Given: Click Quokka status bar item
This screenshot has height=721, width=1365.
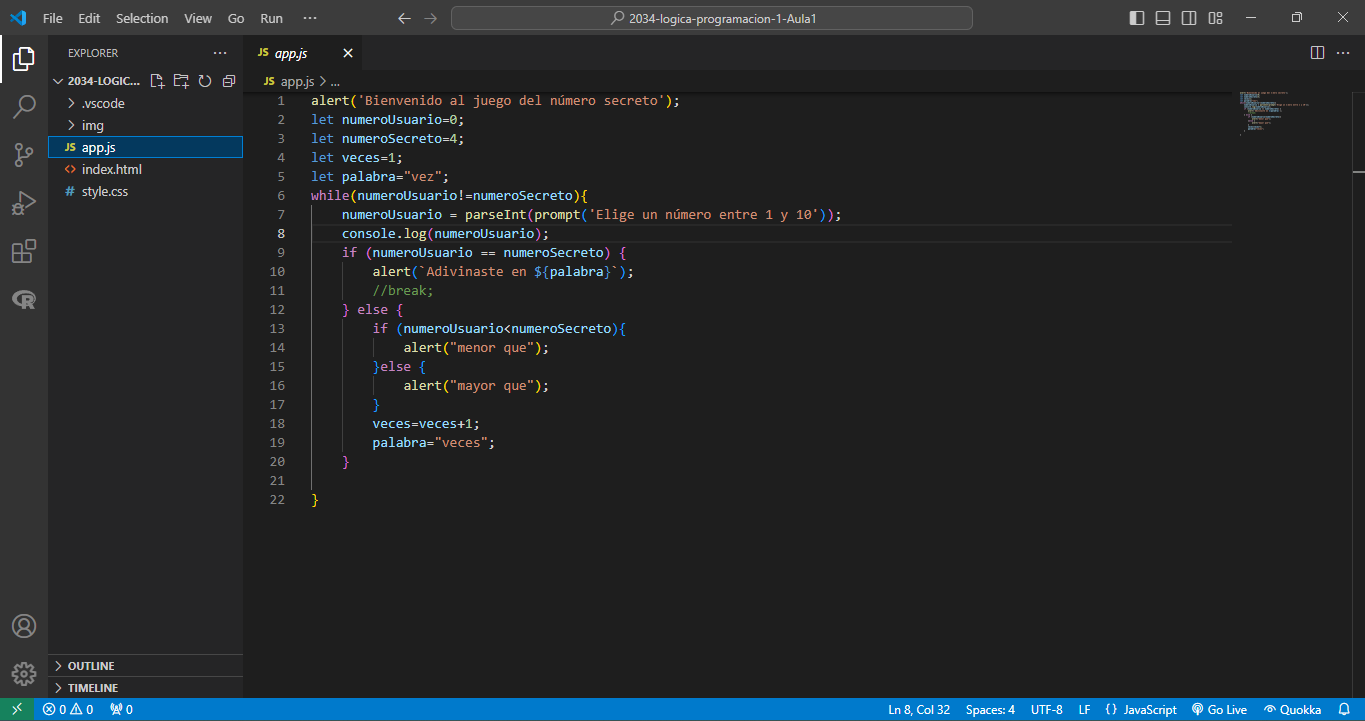Looking at the screenshot, I should pyautogui.click(x=1292, y=710).
